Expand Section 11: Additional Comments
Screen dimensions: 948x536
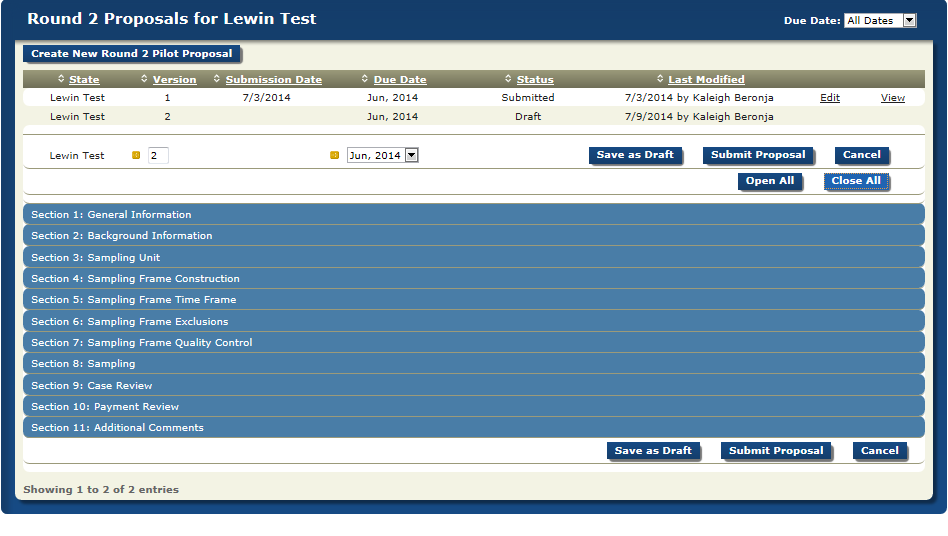point(474,428)
